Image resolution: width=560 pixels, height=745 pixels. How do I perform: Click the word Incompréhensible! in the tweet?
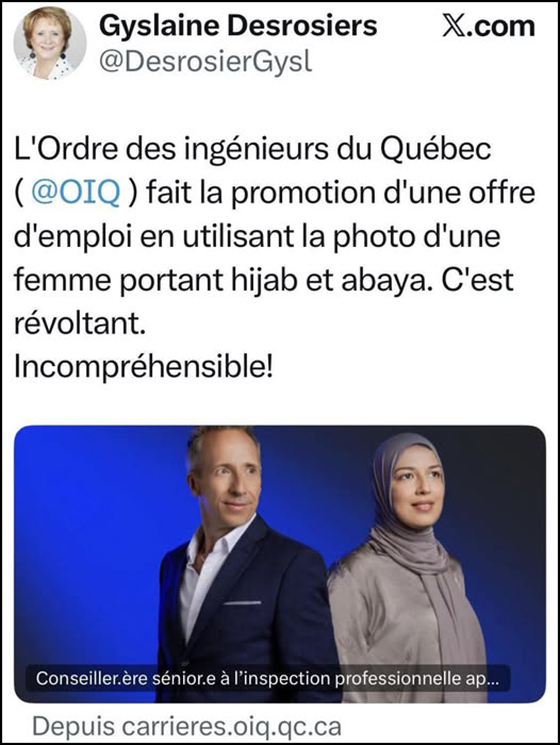click(x=144, y=367)
